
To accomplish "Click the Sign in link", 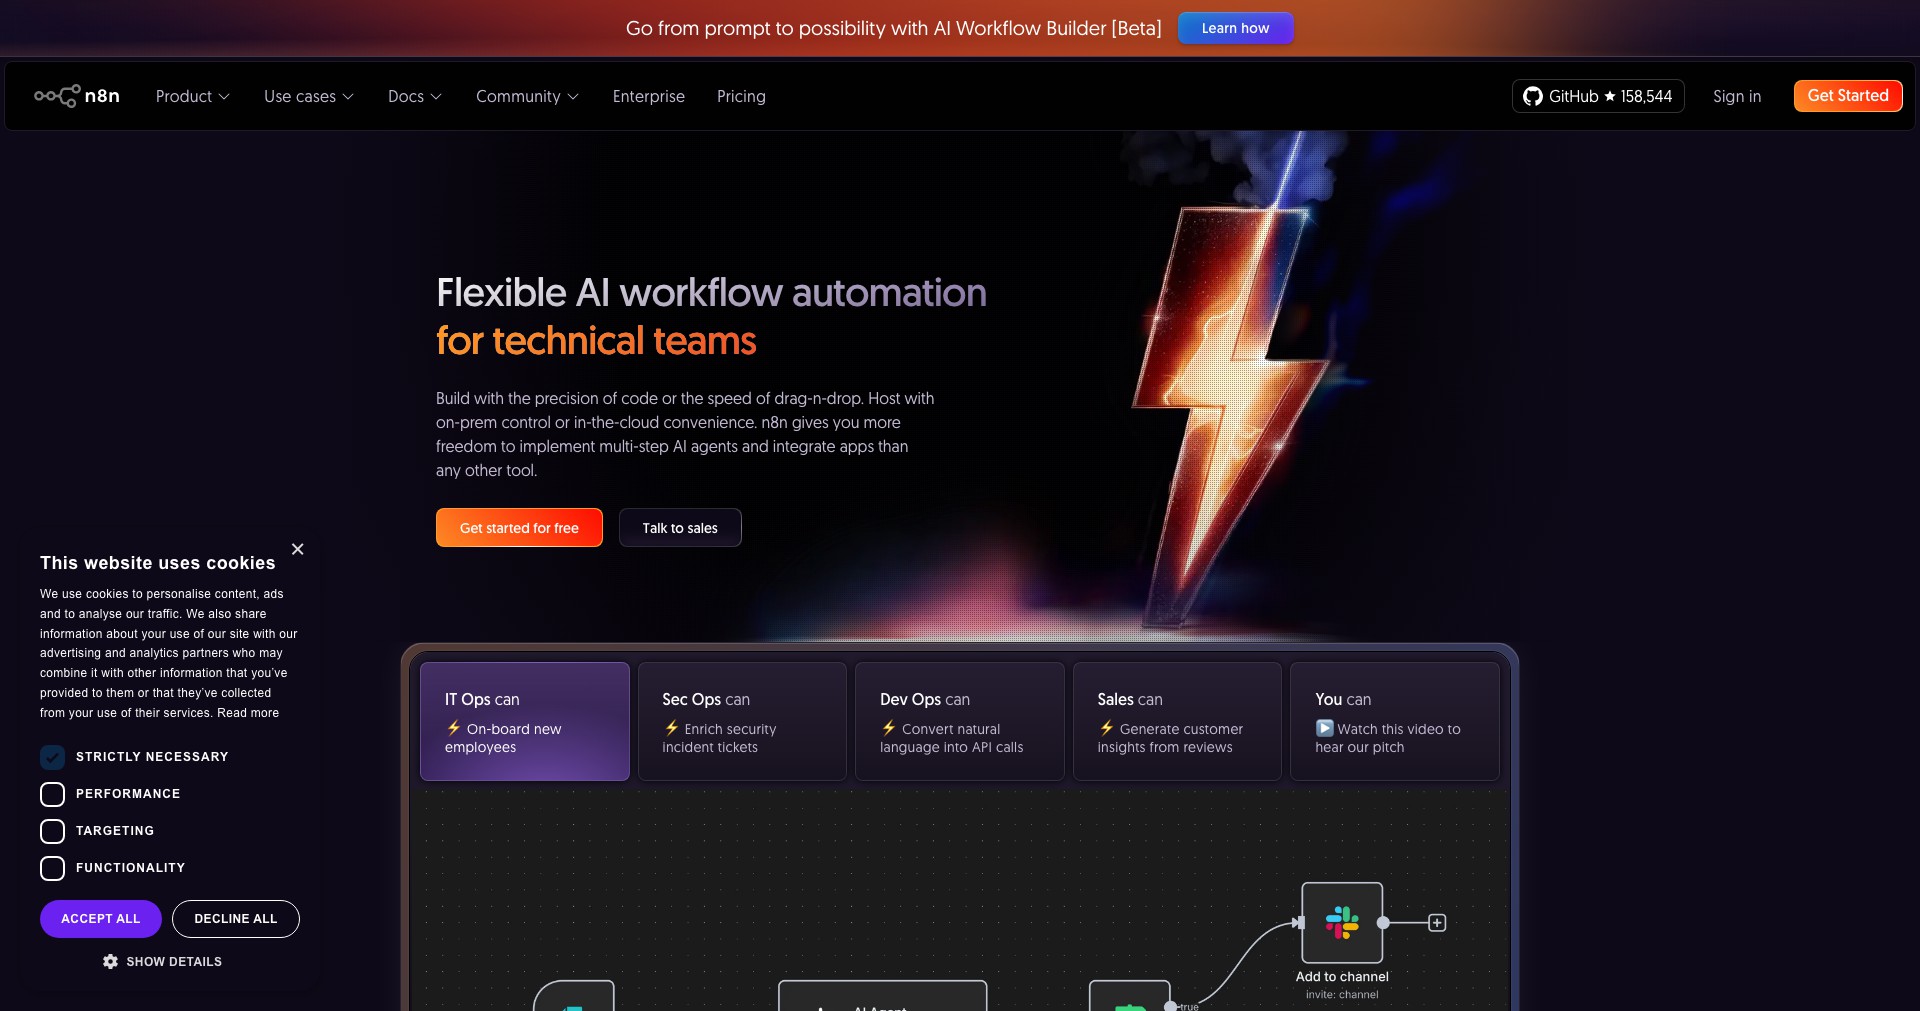I will click(x=1737, y=96).
